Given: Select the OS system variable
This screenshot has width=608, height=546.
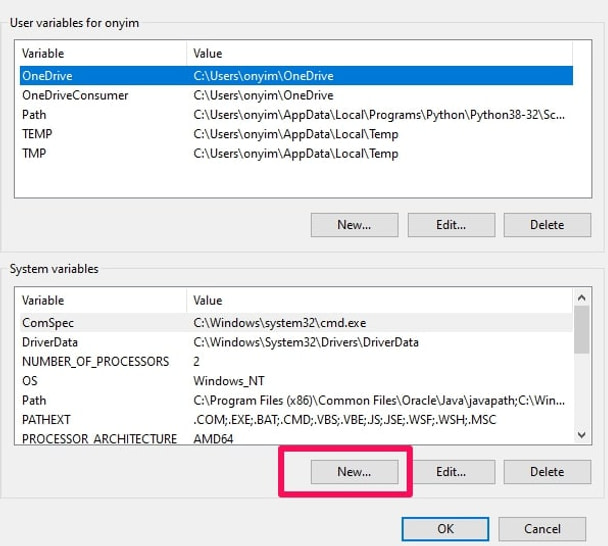Looking at the screenshot, I should pyautogui.click(x=296, y=381).
